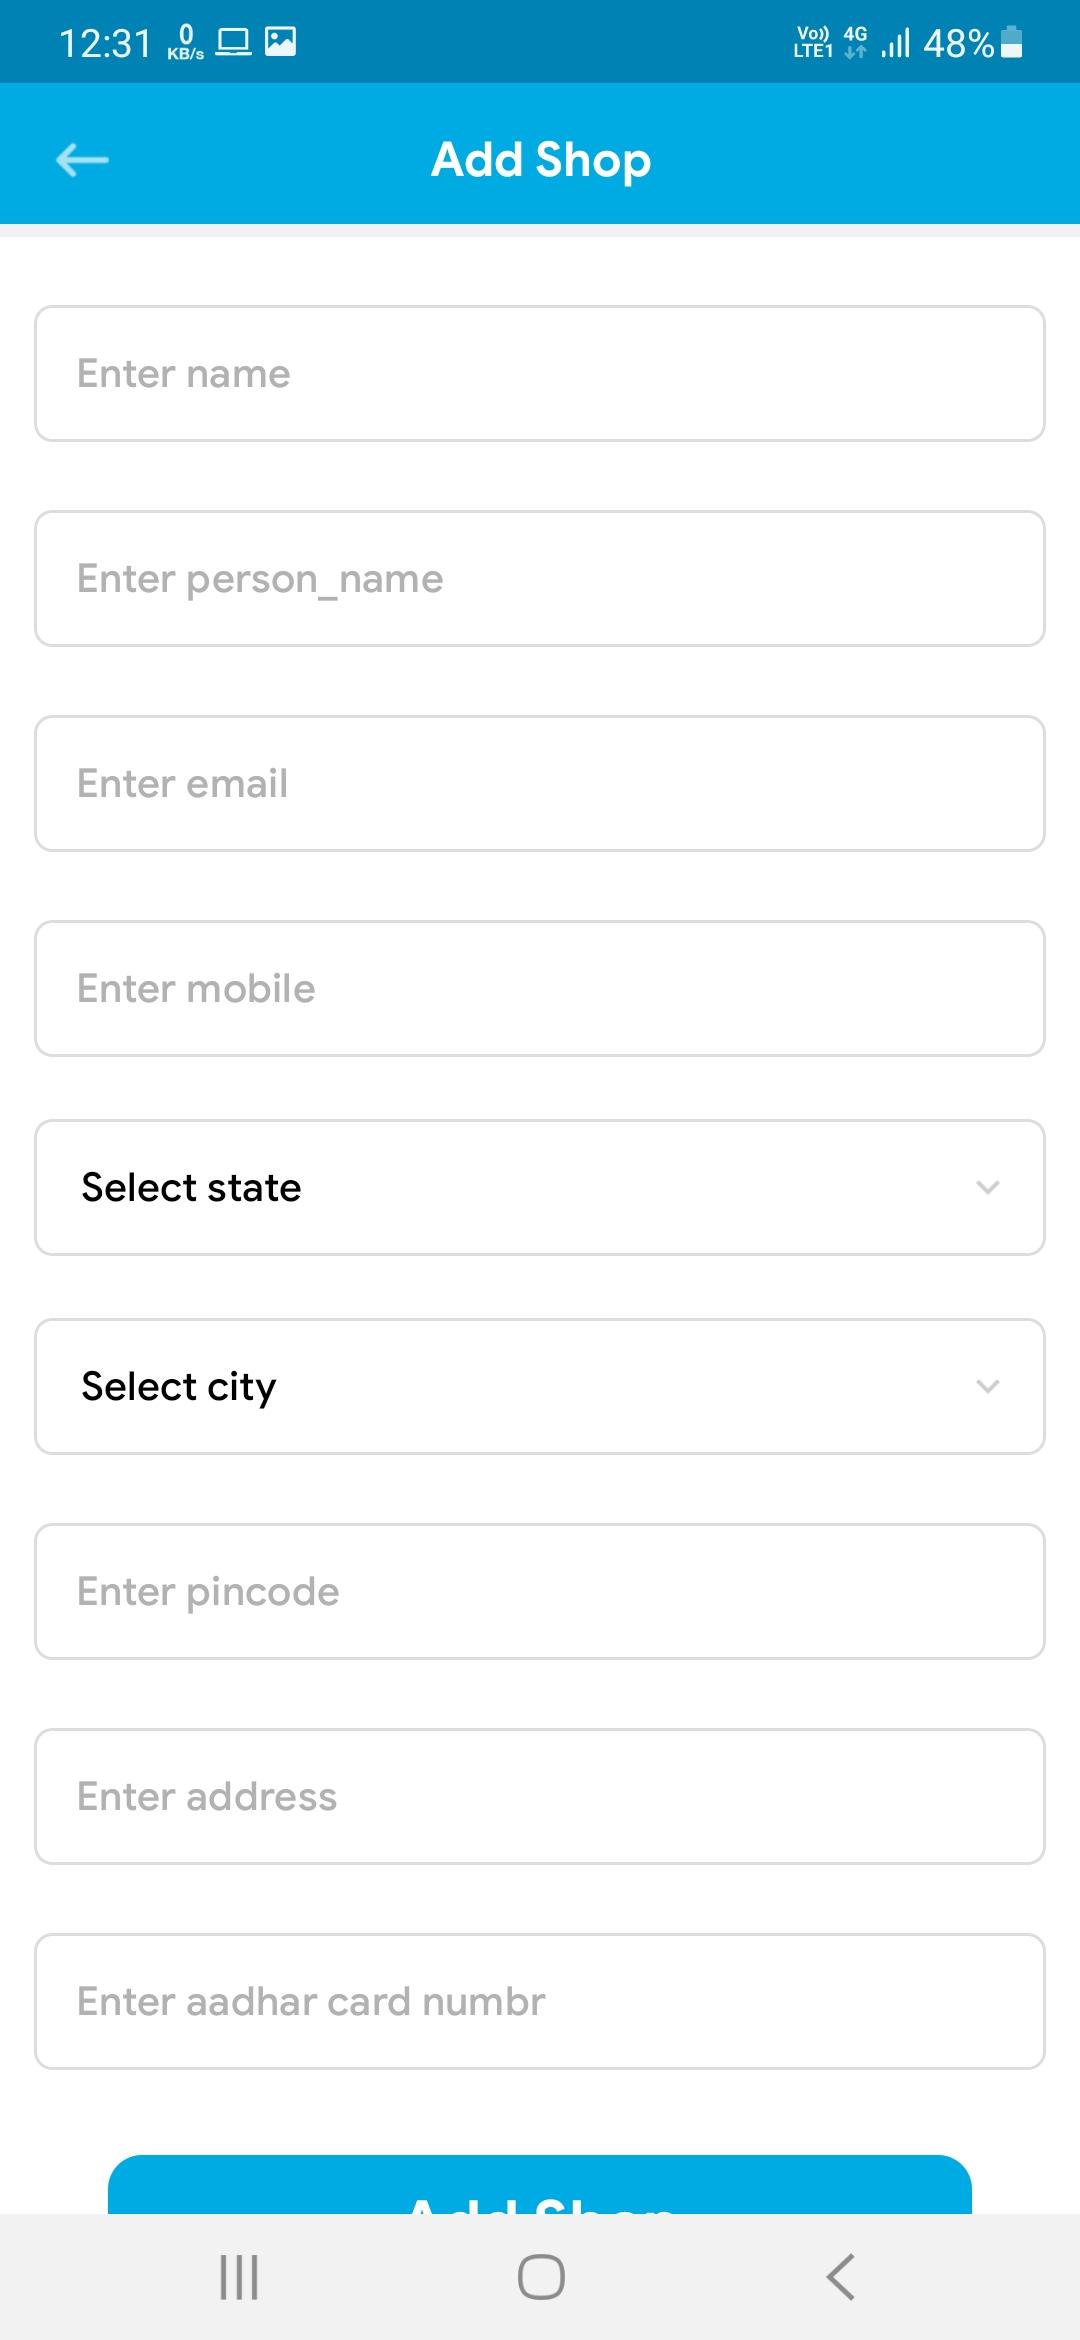Tap the laptop icon in status bar
This screenshot has width=1080, height=2340.
234,42
